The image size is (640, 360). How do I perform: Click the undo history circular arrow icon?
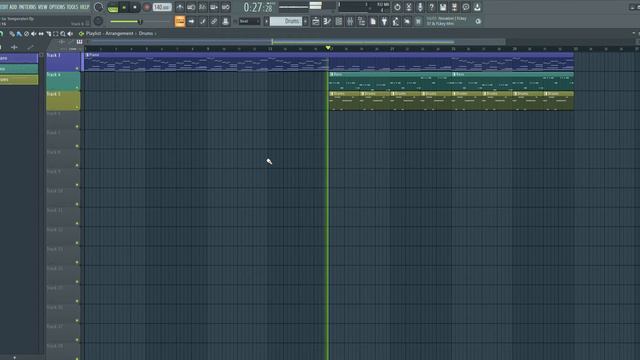397,7
